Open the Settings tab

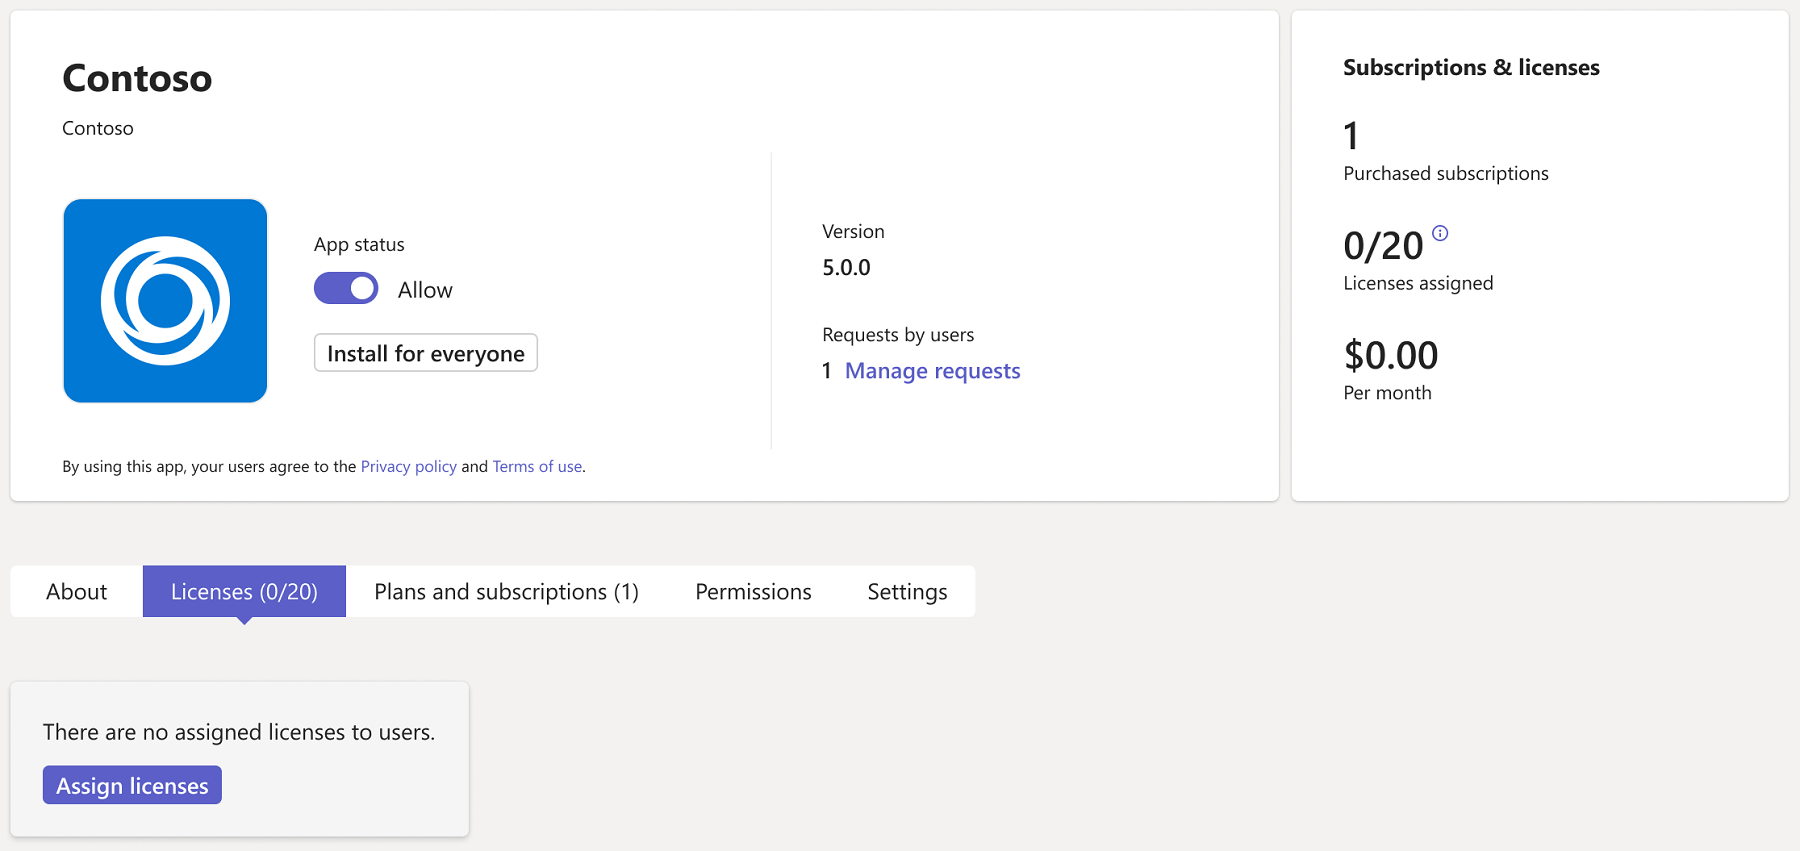coord(907,591)
